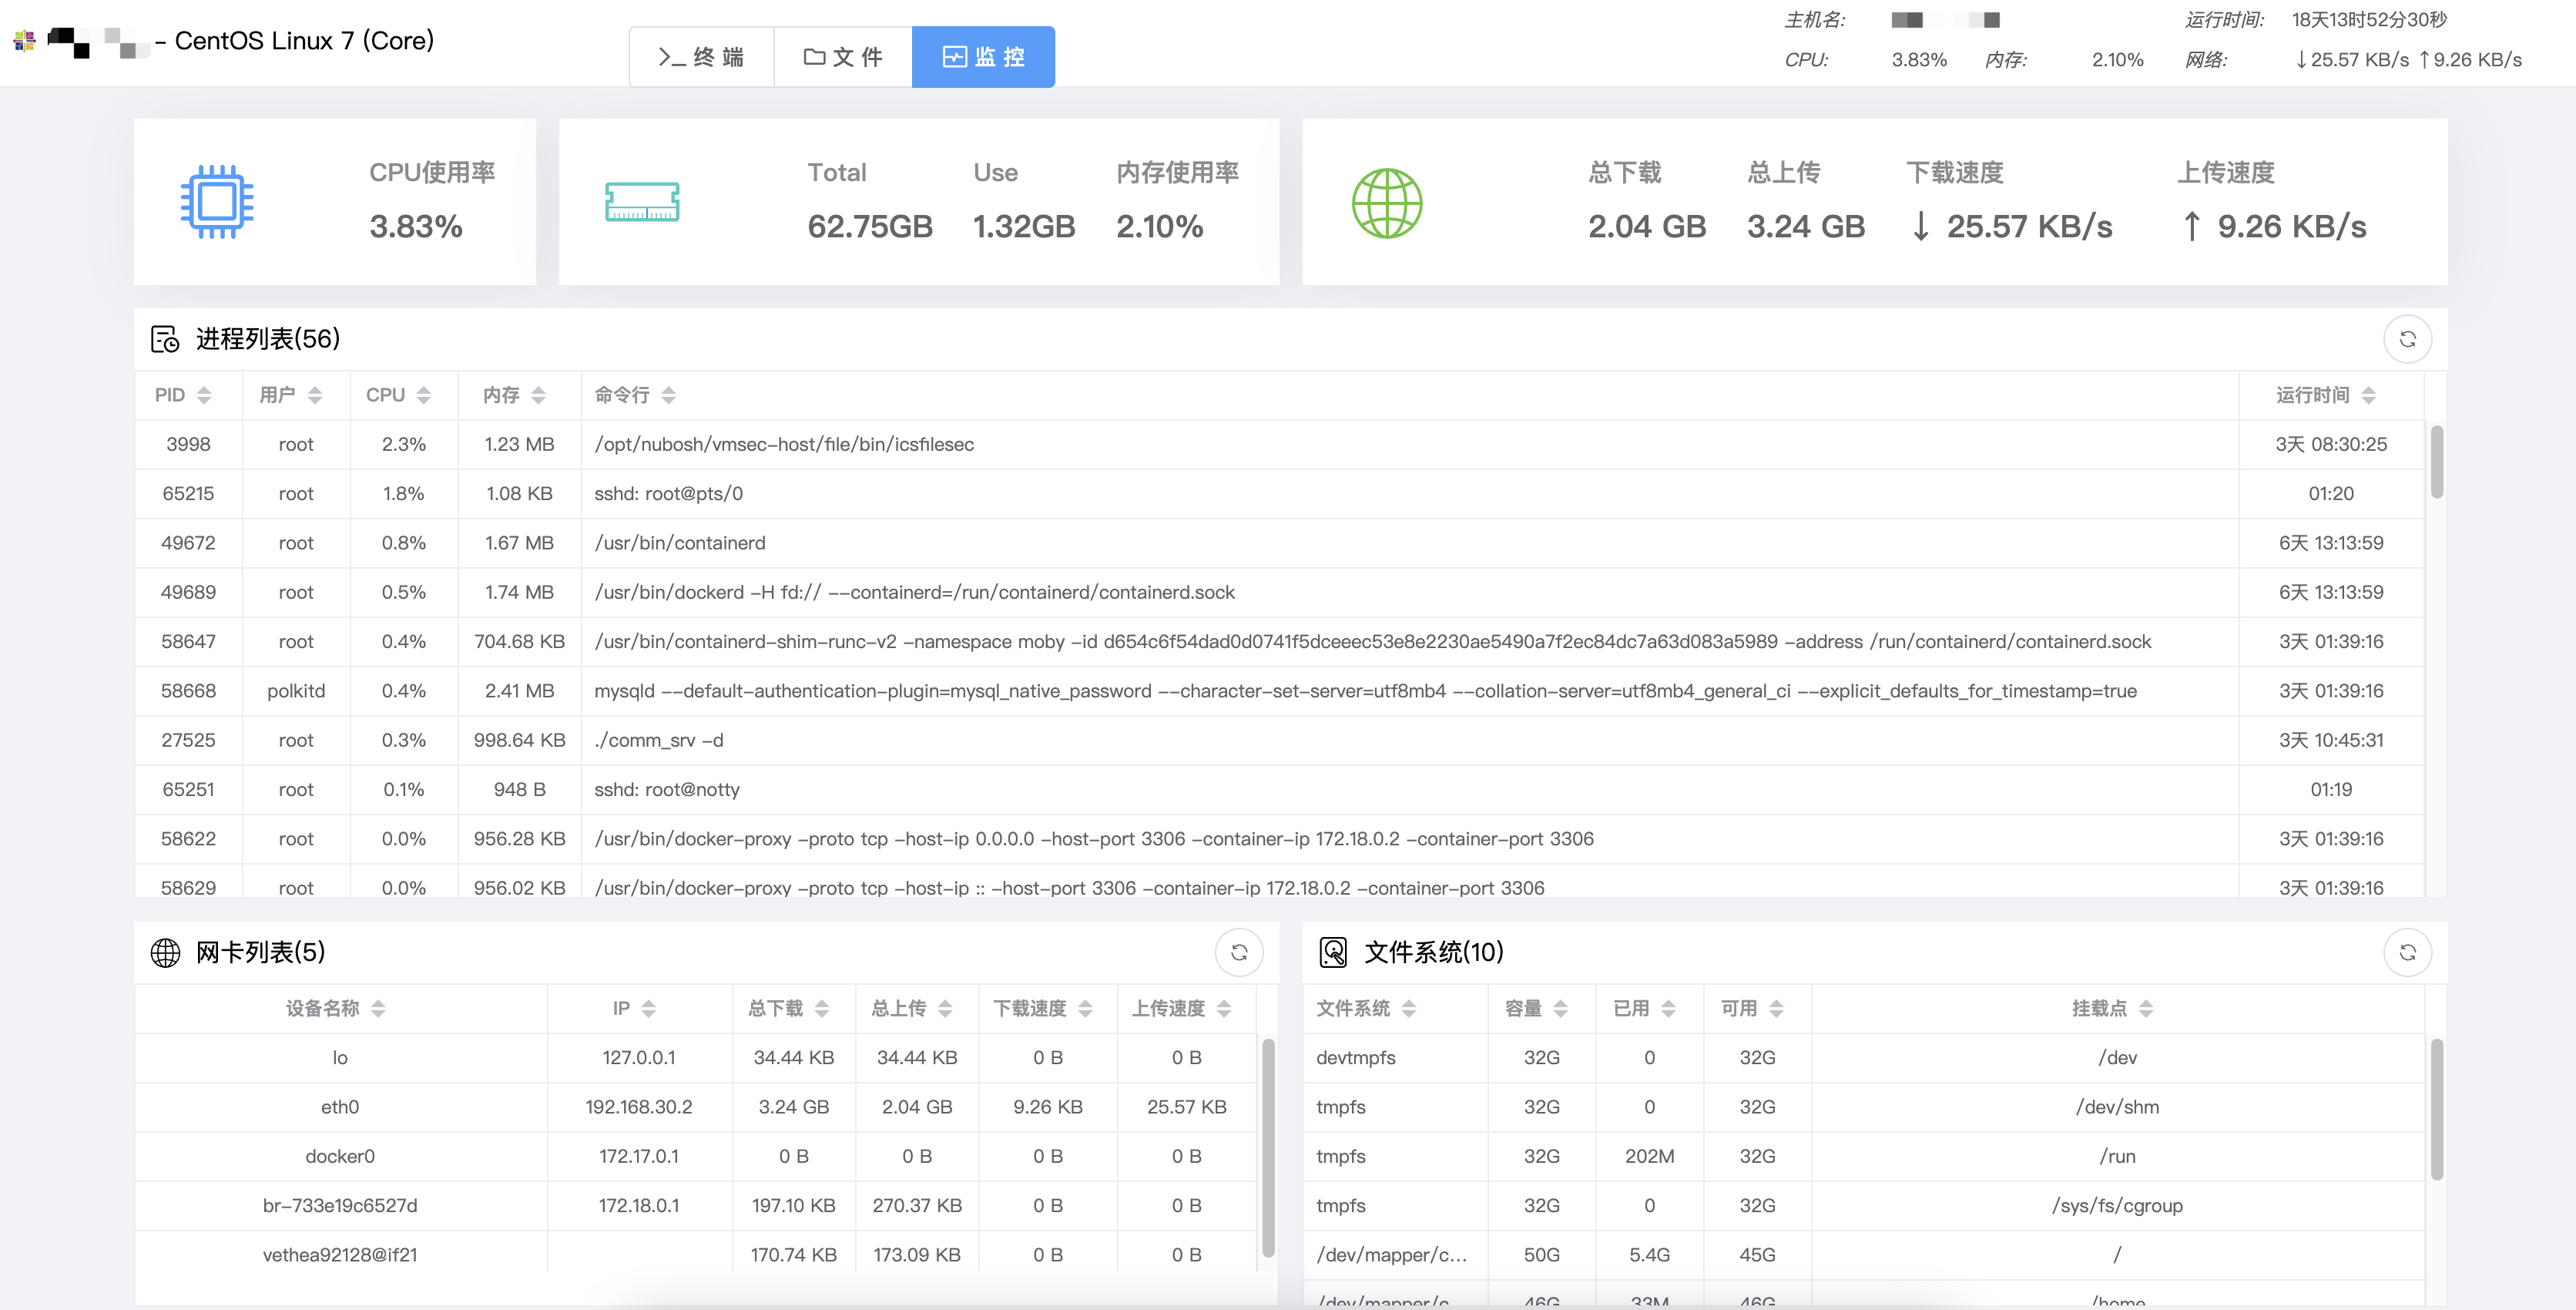Image resolution: width=2576 pixels, height=1310 pixels.
Task: Click the CPU chip icon
Action: pos(217,202)
